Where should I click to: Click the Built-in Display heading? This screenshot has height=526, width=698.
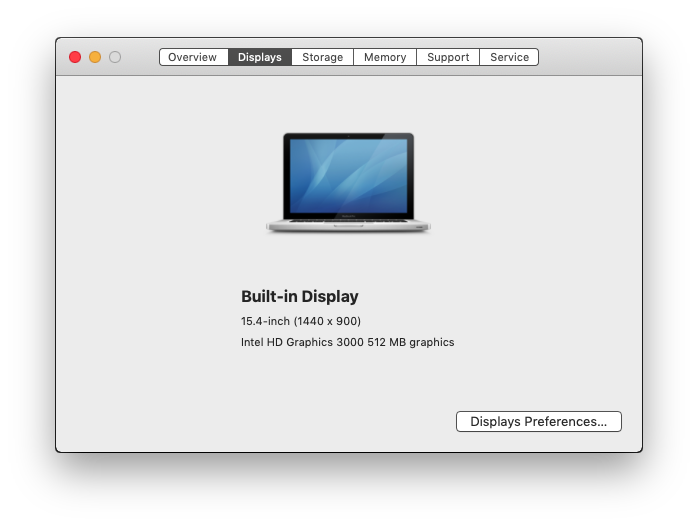pyautogui.click(x=300, y=296)
